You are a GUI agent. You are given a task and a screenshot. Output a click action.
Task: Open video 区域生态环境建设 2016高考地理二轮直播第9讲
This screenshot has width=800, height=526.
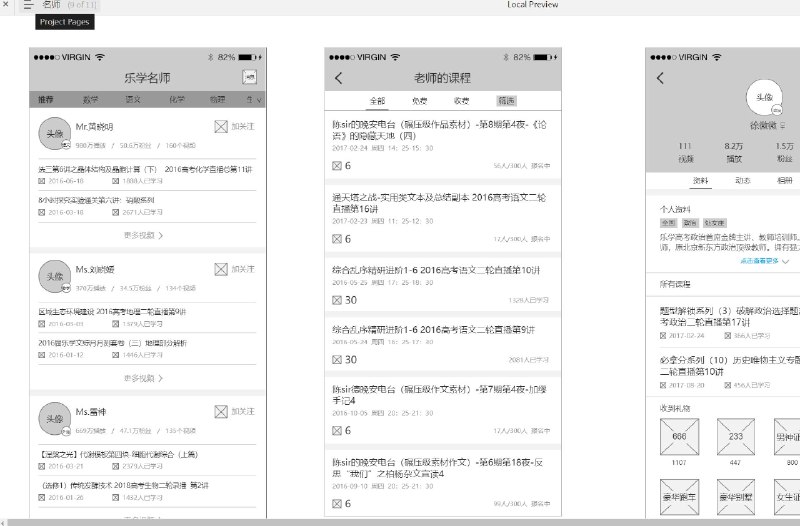click(x=112, y=312)
